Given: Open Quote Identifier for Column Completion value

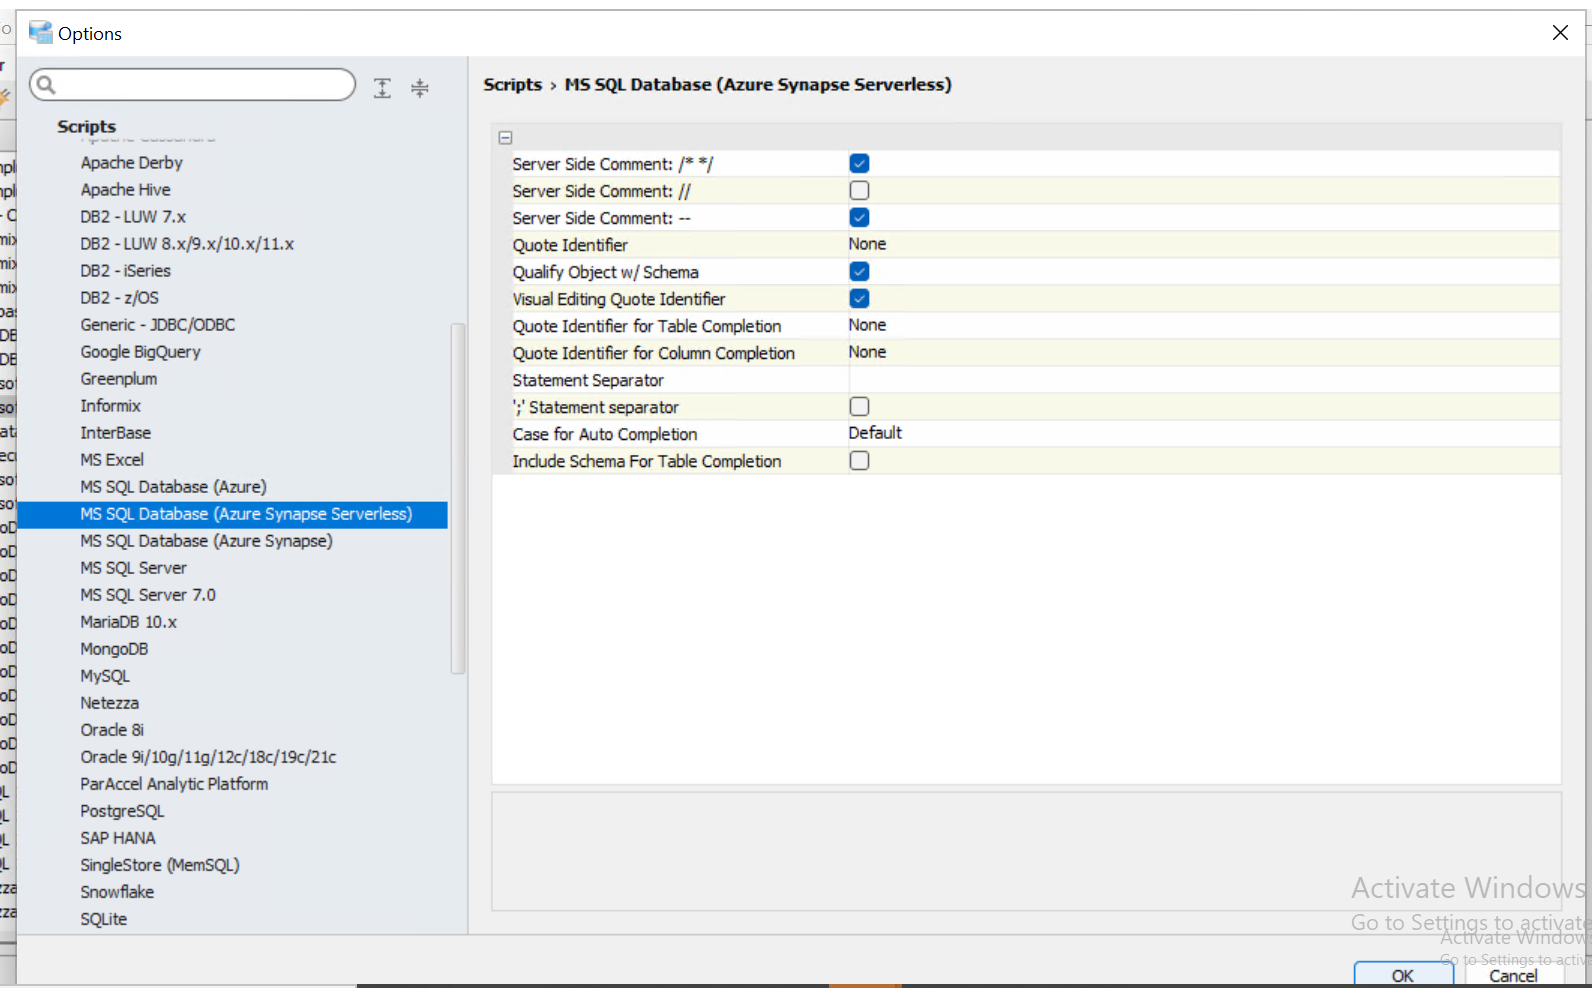Looking at the screenshot, I should click(1204, 352).
